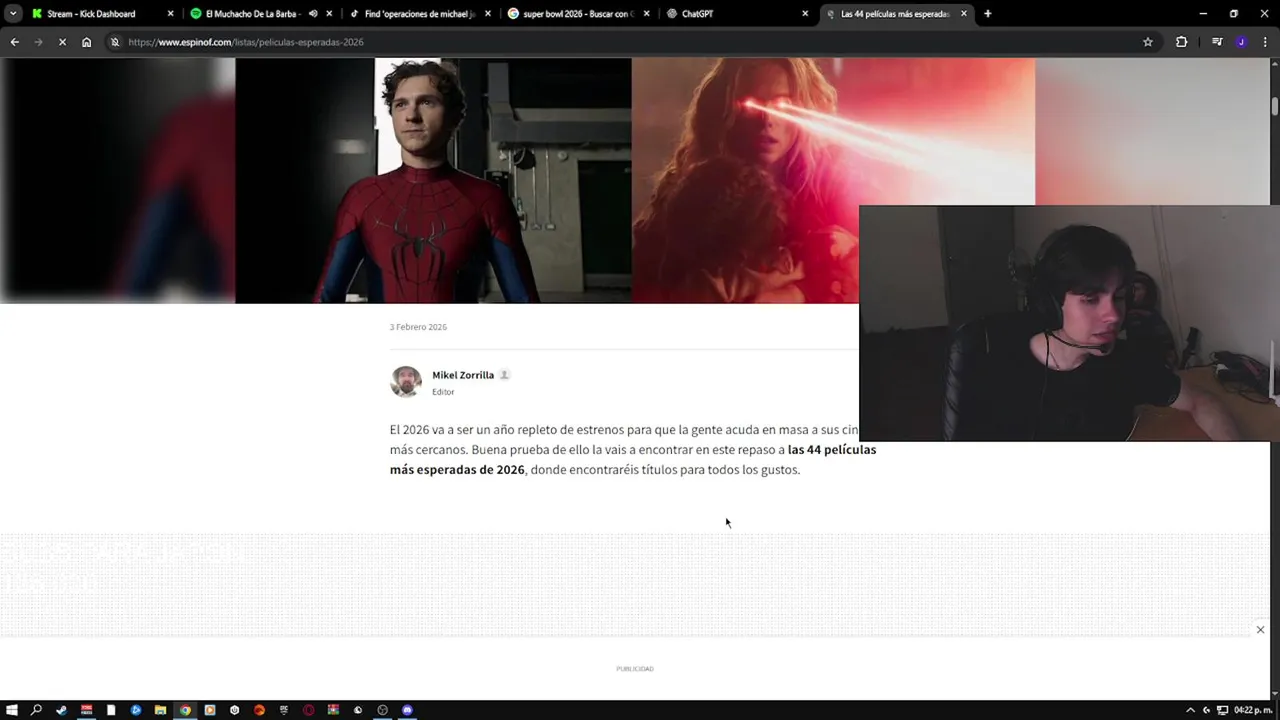Close the Stream - Kick Dashboard tab
1280x720 pixels.
coord(170,14)
